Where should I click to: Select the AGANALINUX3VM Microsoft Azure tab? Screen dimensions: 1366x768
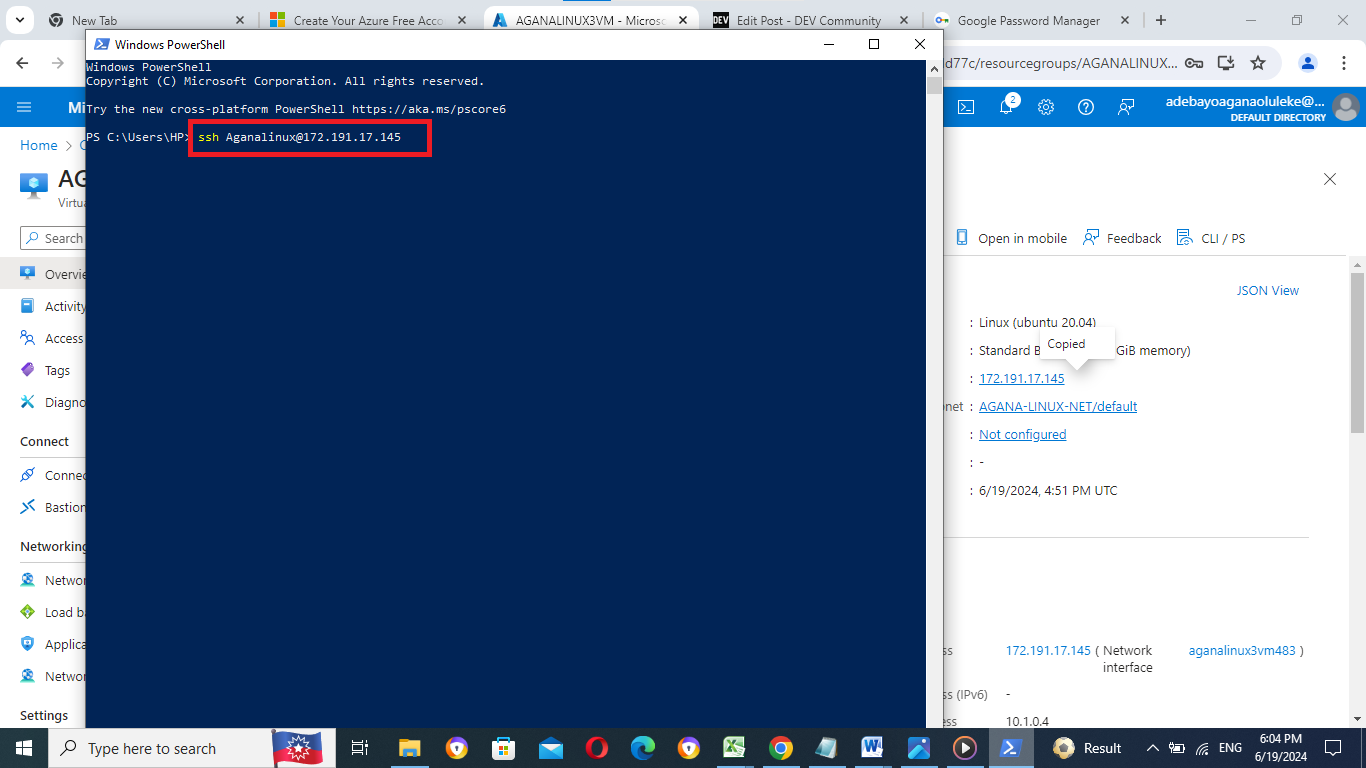(x=592, y=20)
